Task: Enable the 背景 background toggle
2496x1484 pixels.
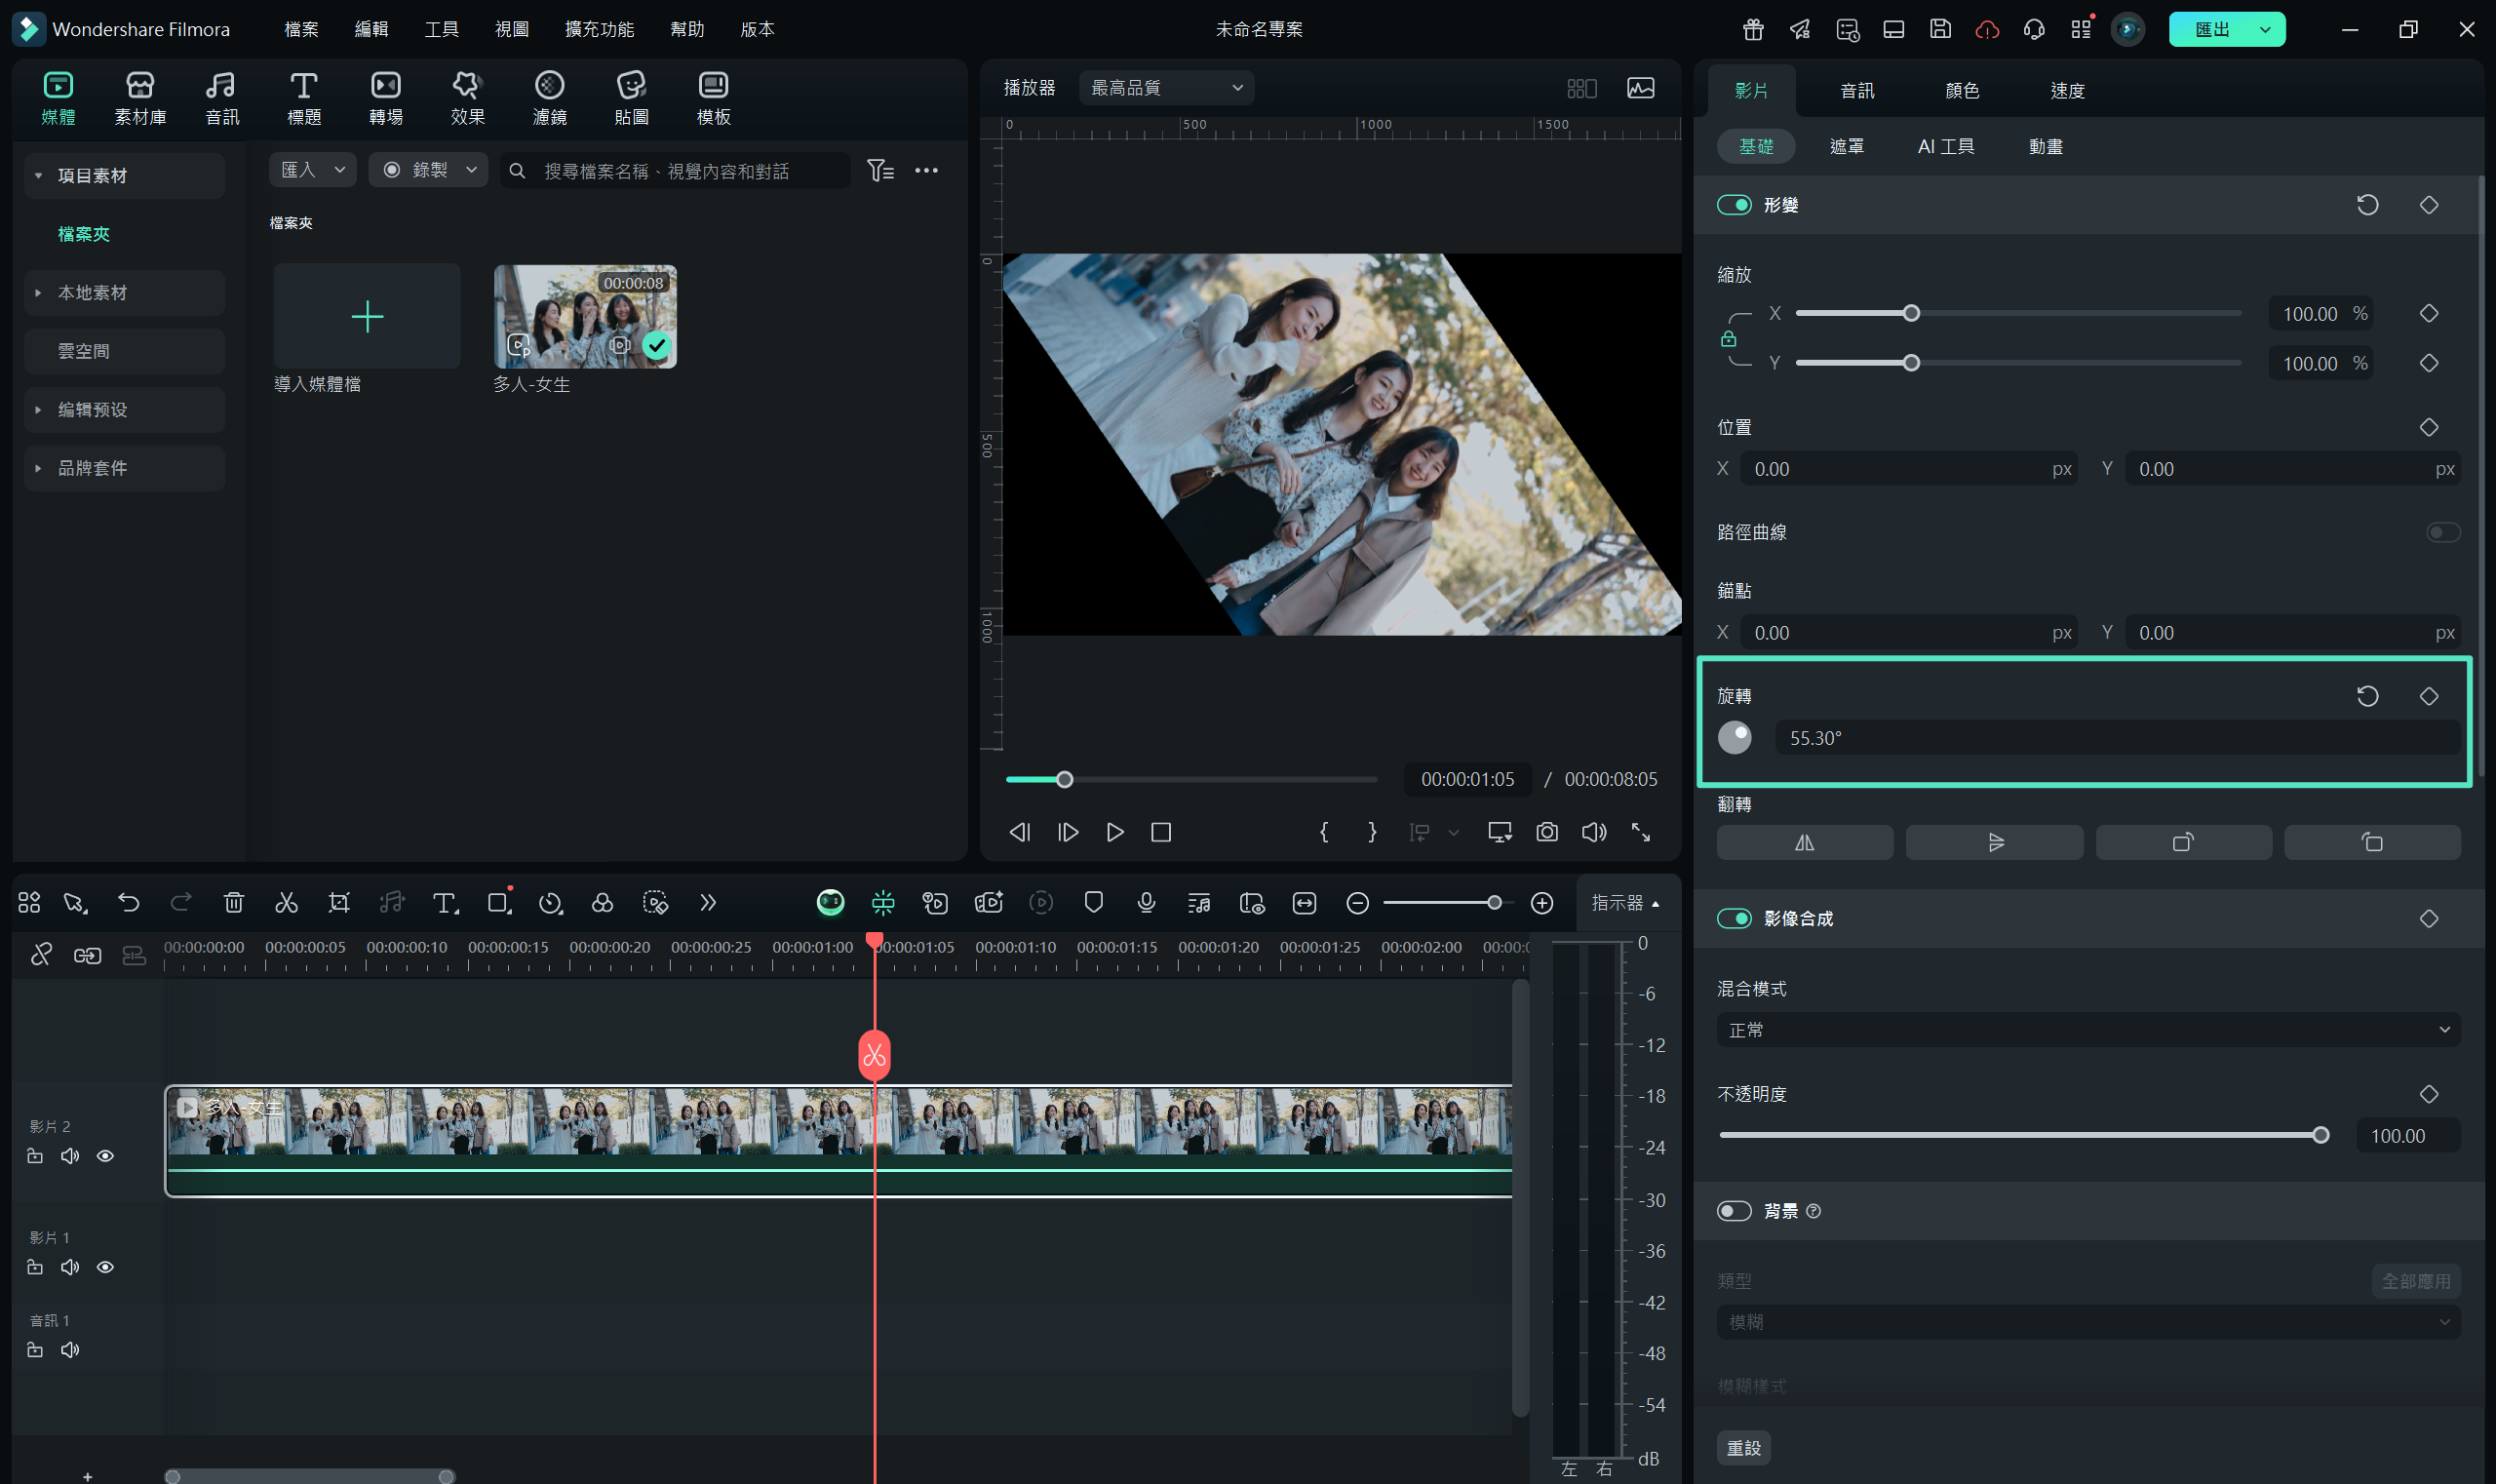Action: [x=1734, y=1211]
